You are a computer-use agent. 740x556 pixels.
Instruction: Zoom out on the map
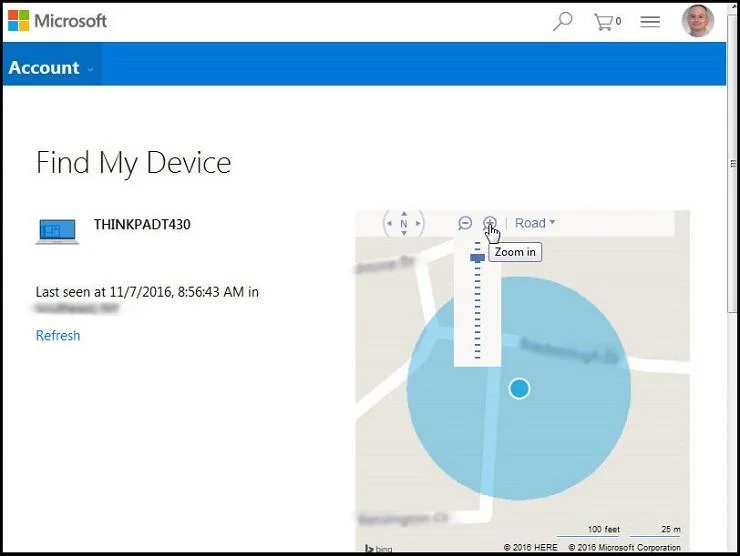click(x=465, y=223)
